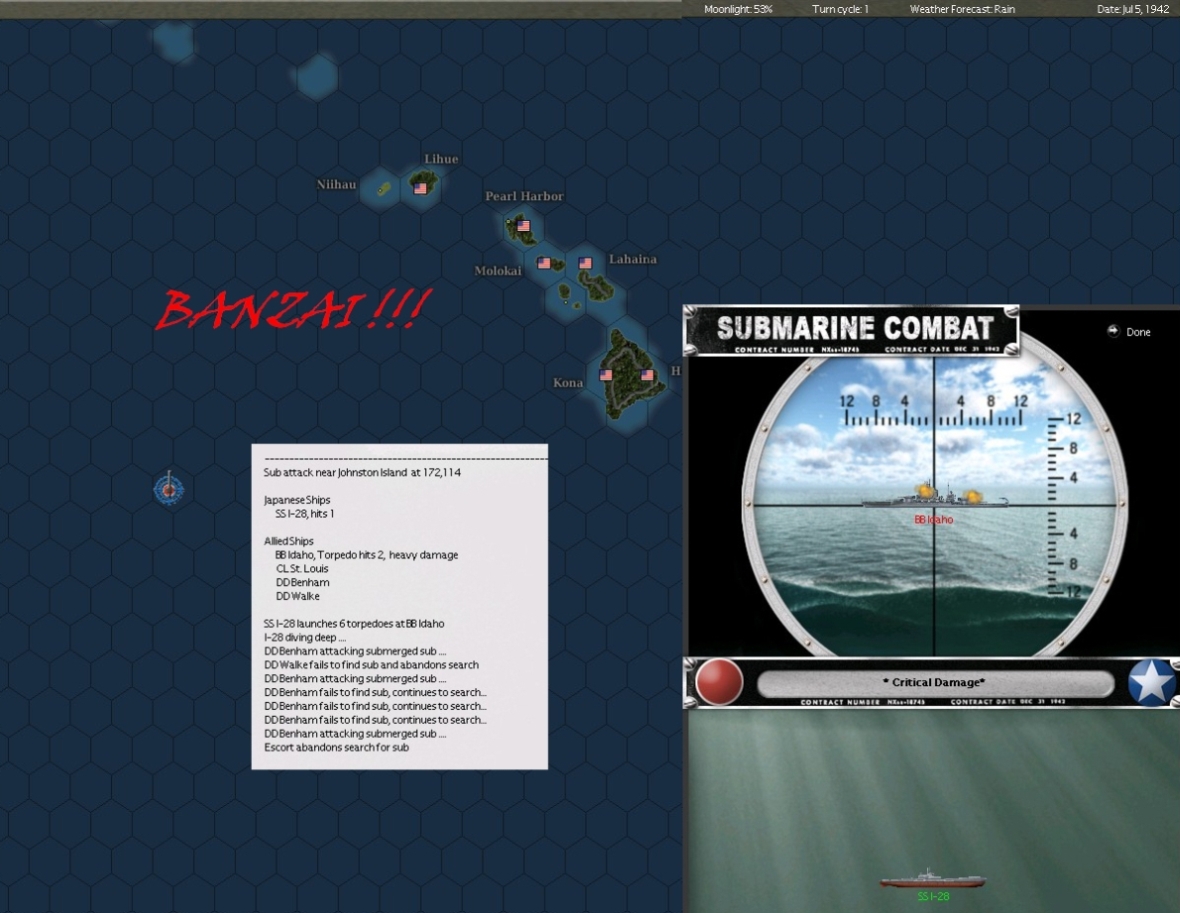Click the 'Sub attack near Johnston Island' line

click(362, 473)
